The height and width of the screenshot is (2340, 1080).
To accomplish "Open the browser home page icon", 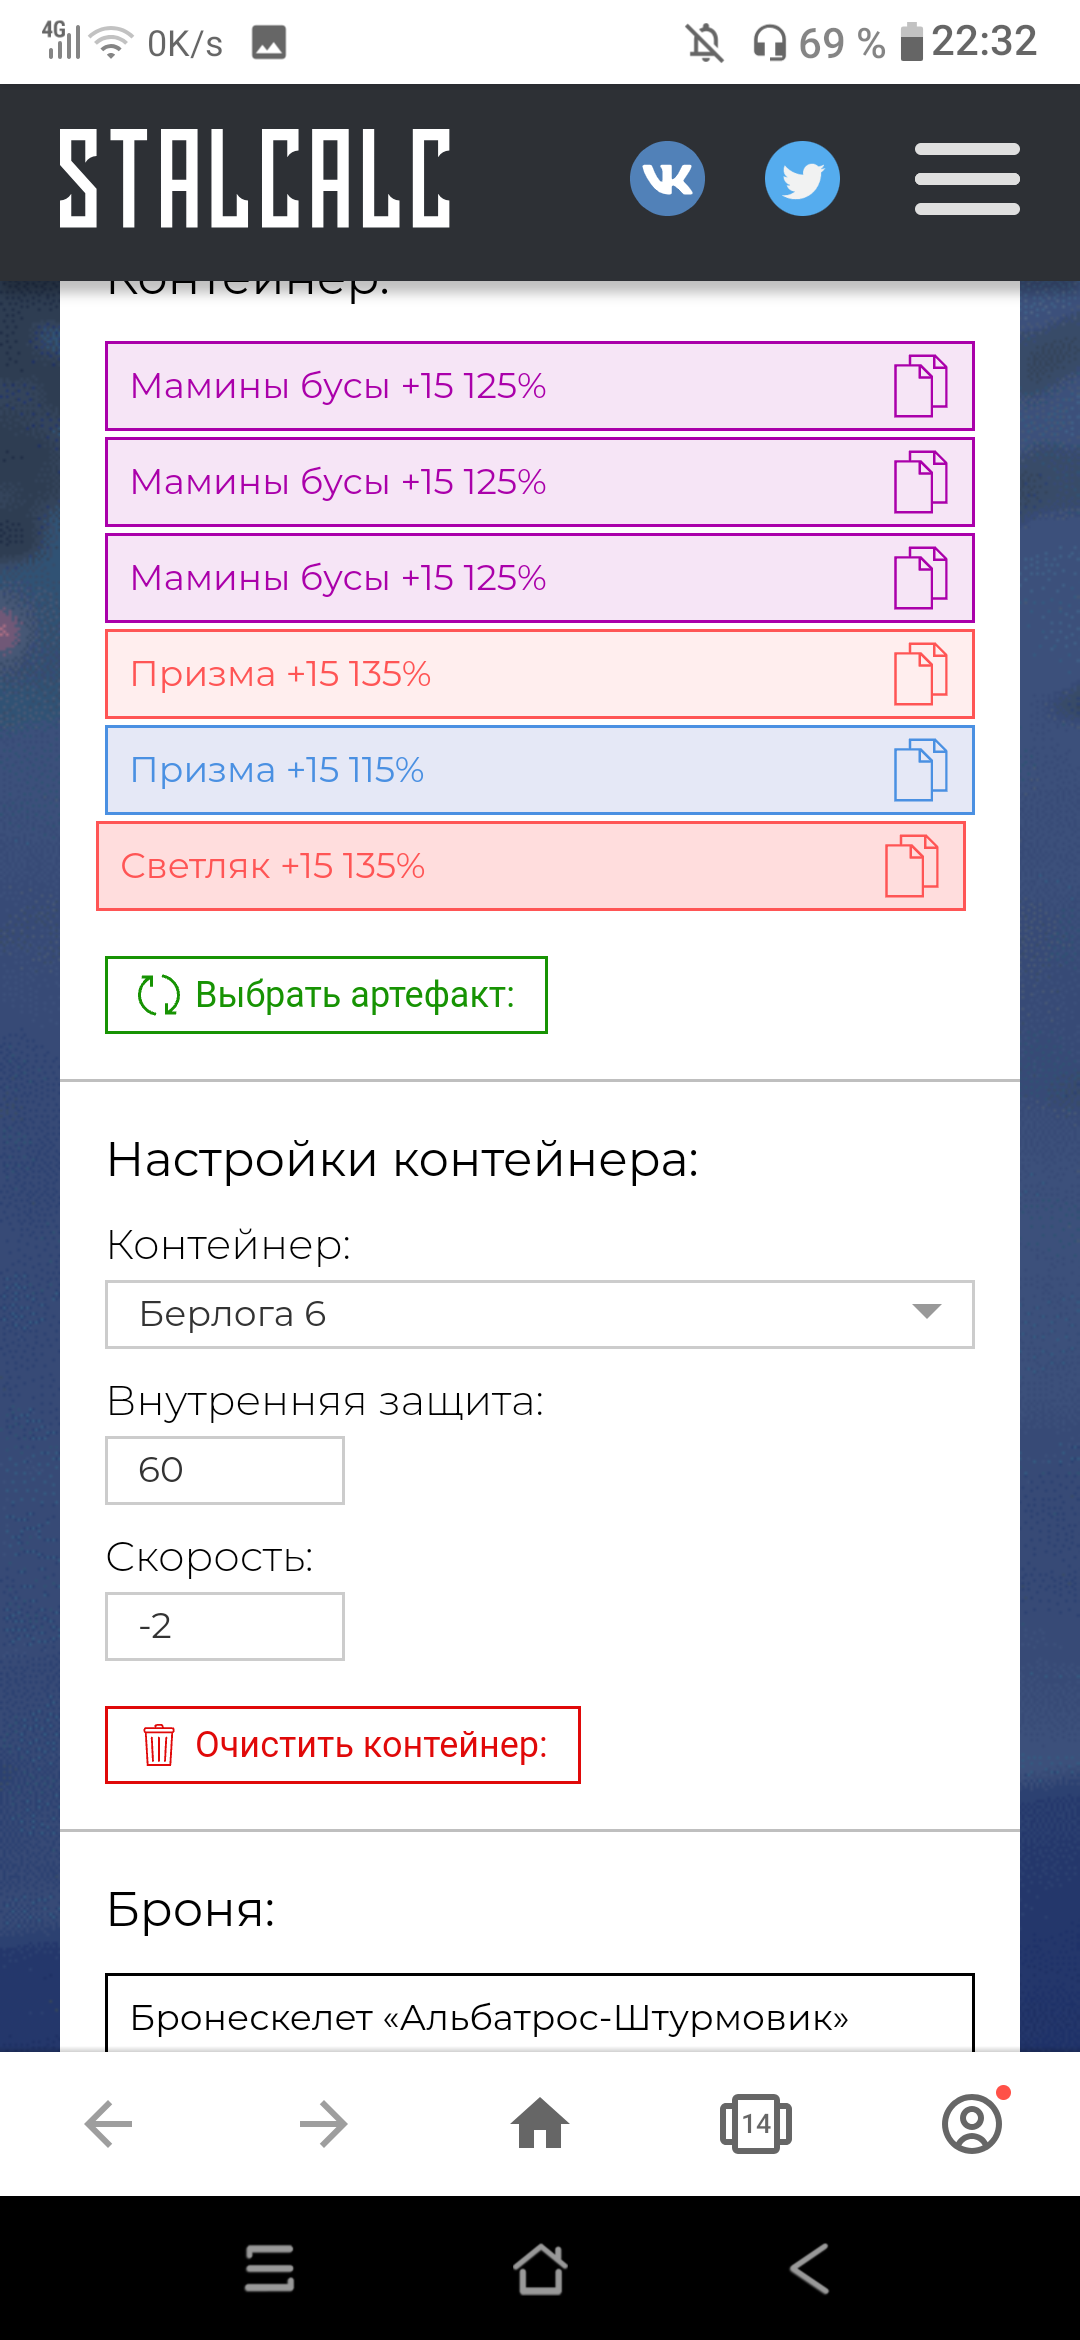I will [x=540, y=2123].
